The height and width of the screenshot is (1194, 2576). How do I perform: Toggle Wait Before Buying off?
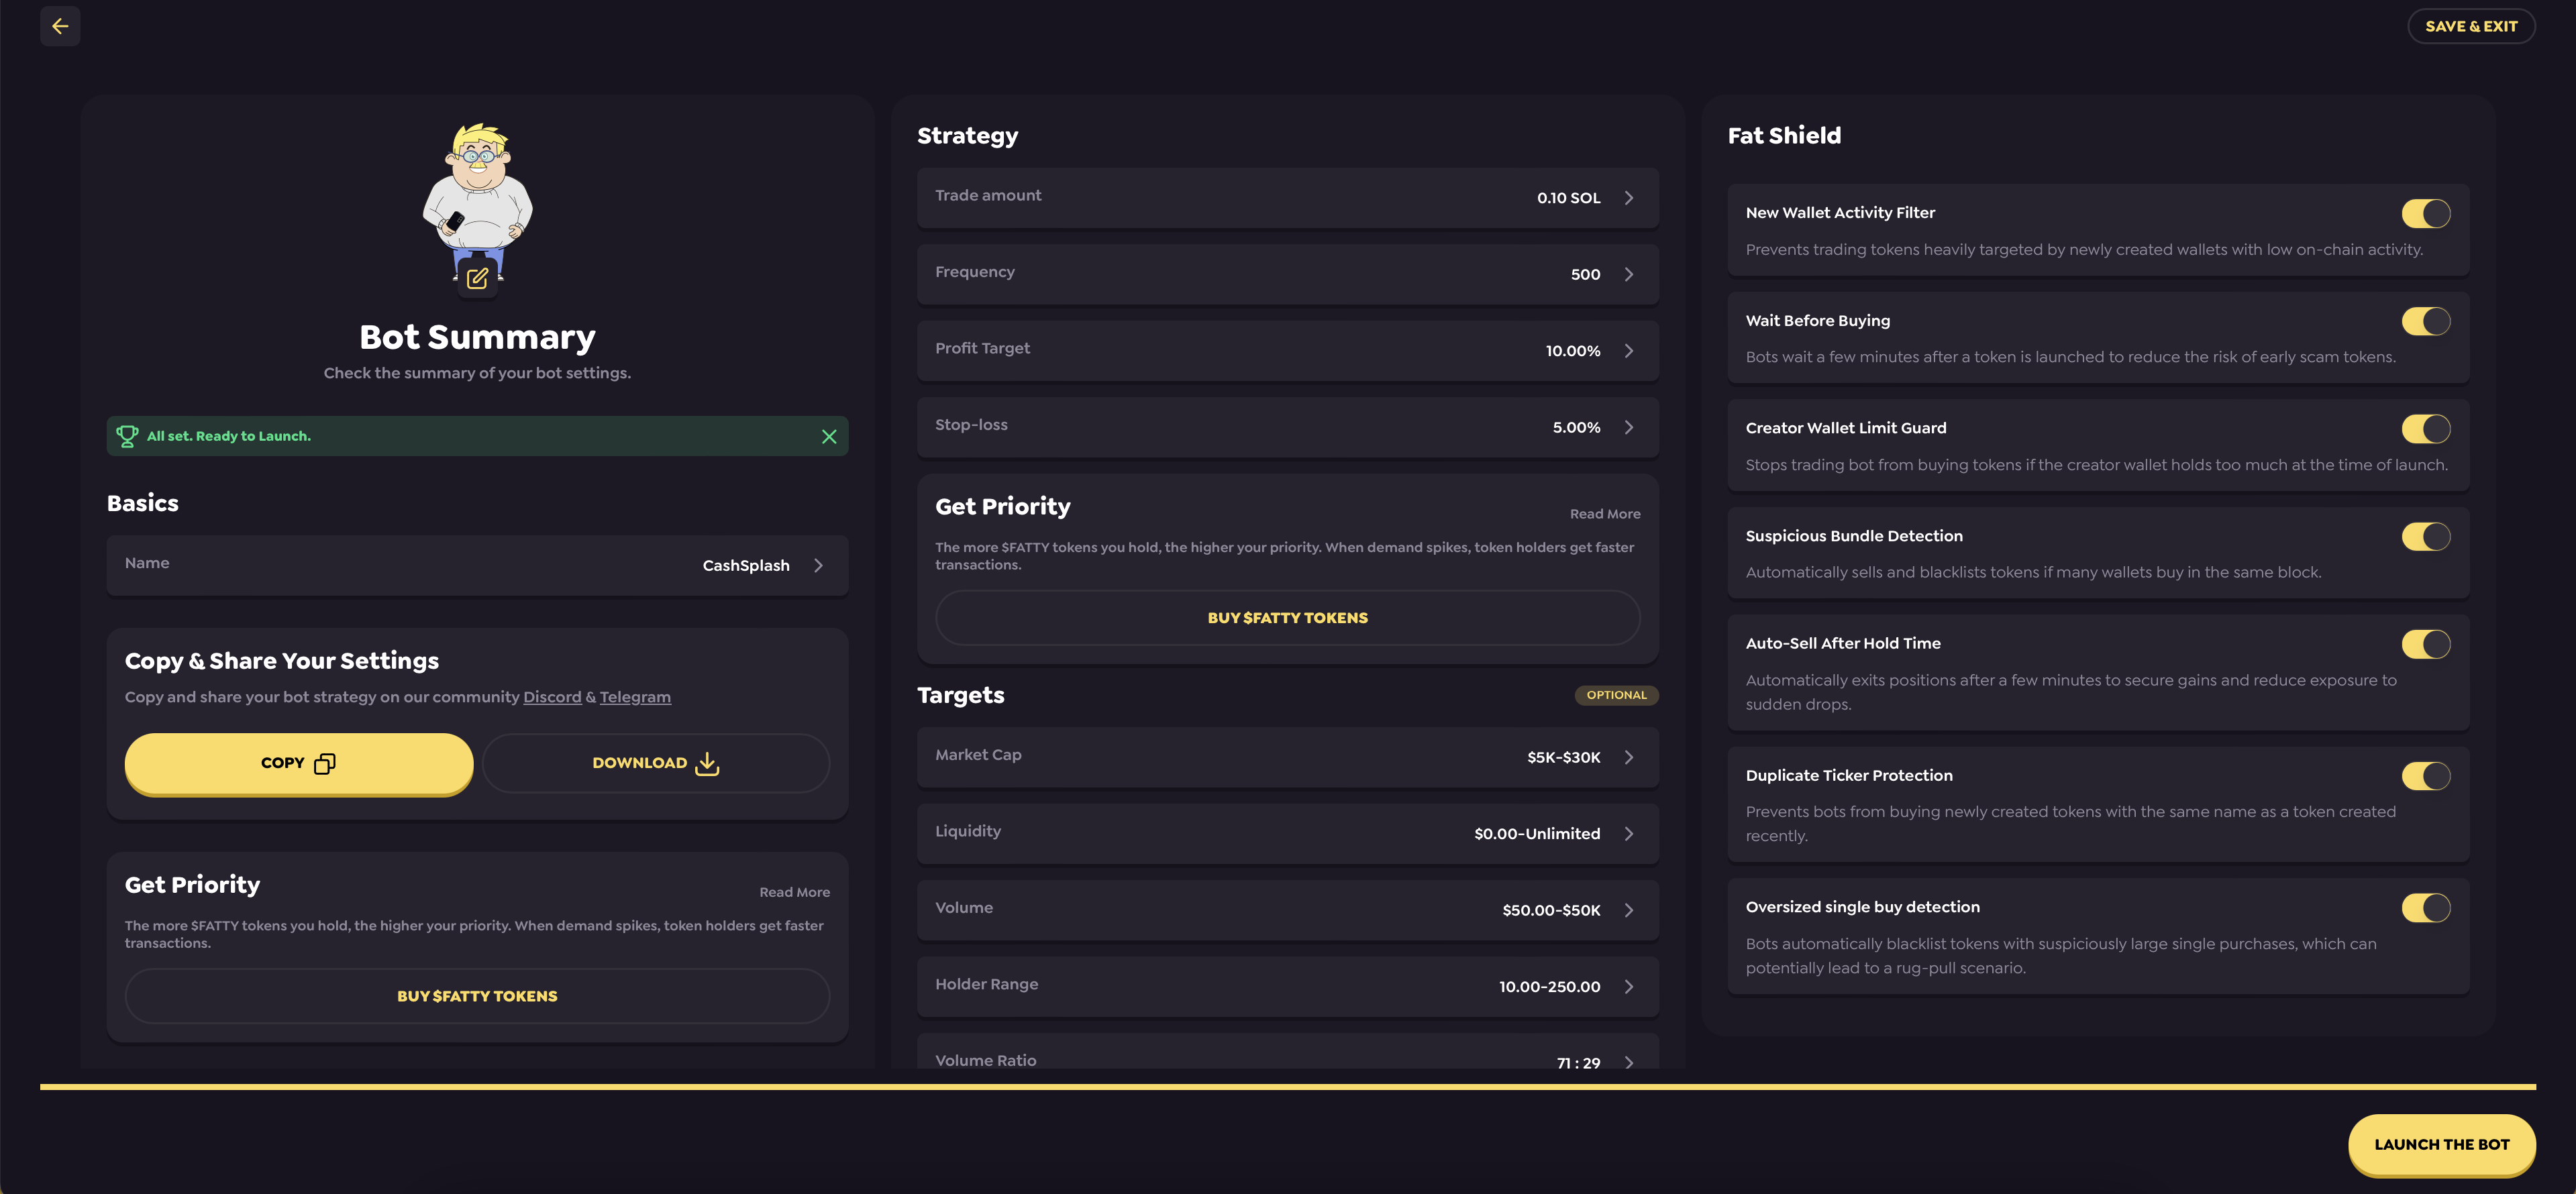(x=2425, y=321)
